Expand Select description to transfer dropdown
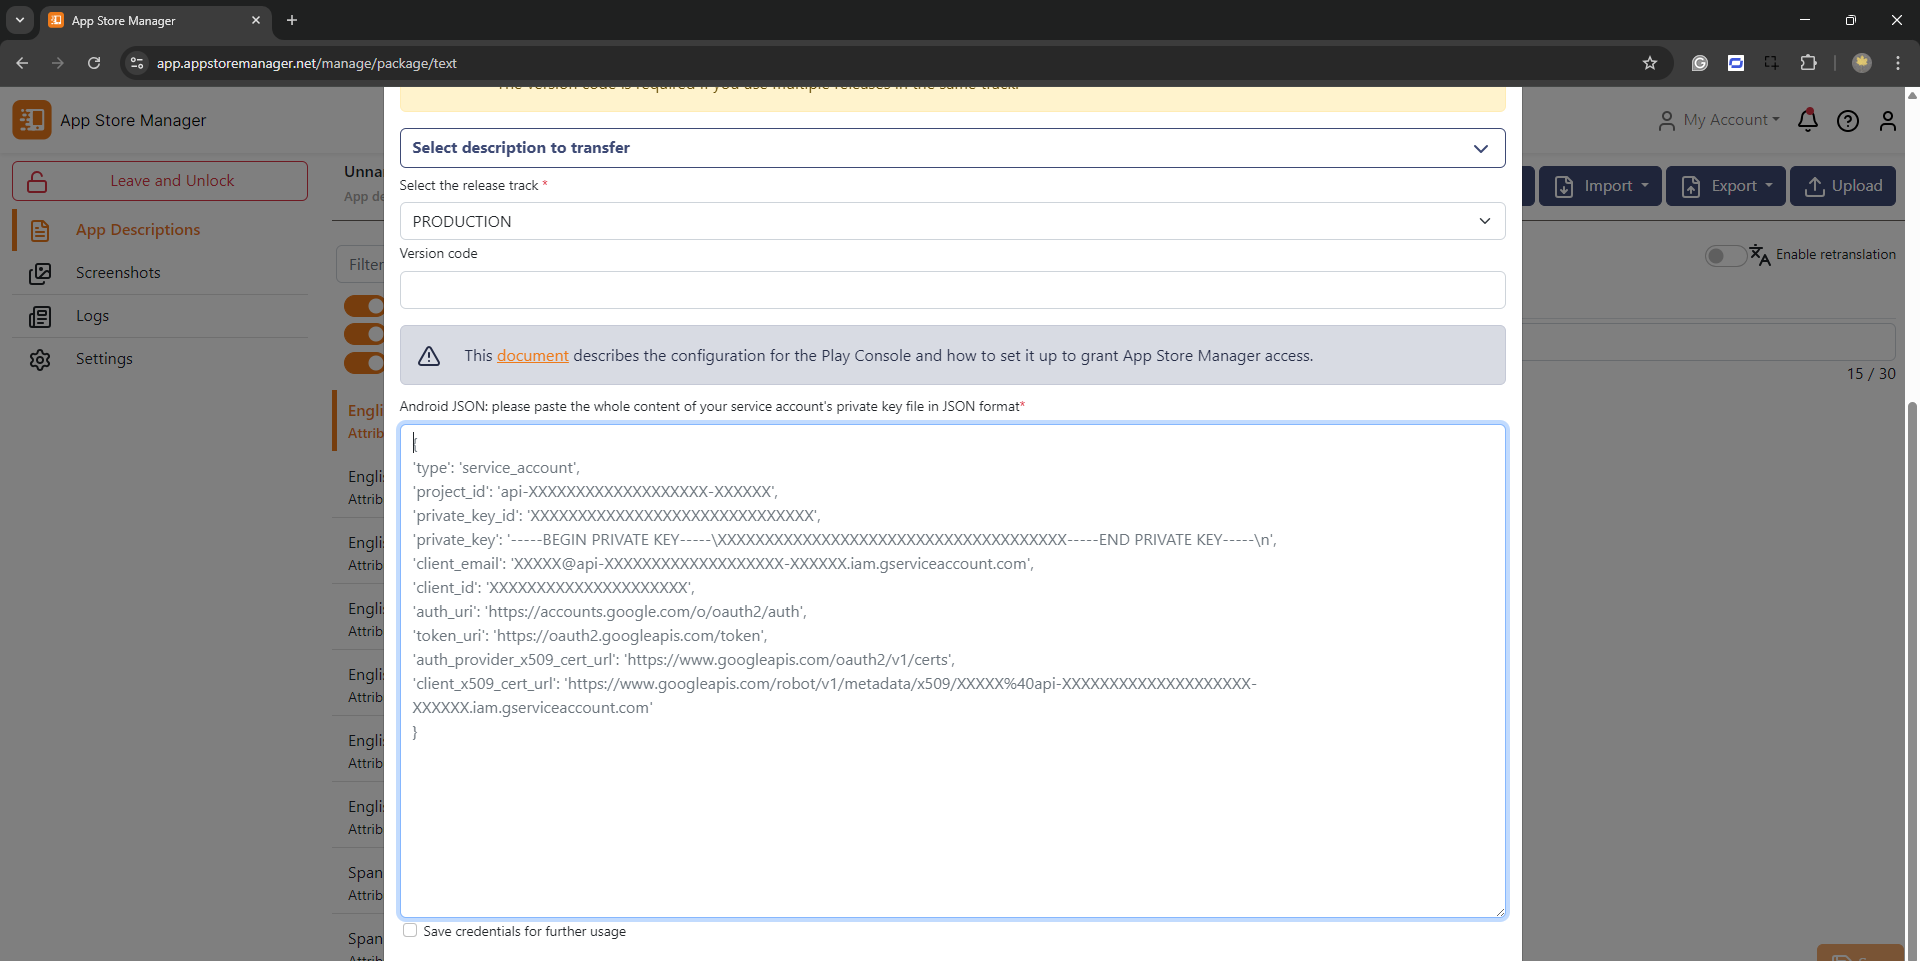This screenshot has height=961, width=1920. (952, 148)
